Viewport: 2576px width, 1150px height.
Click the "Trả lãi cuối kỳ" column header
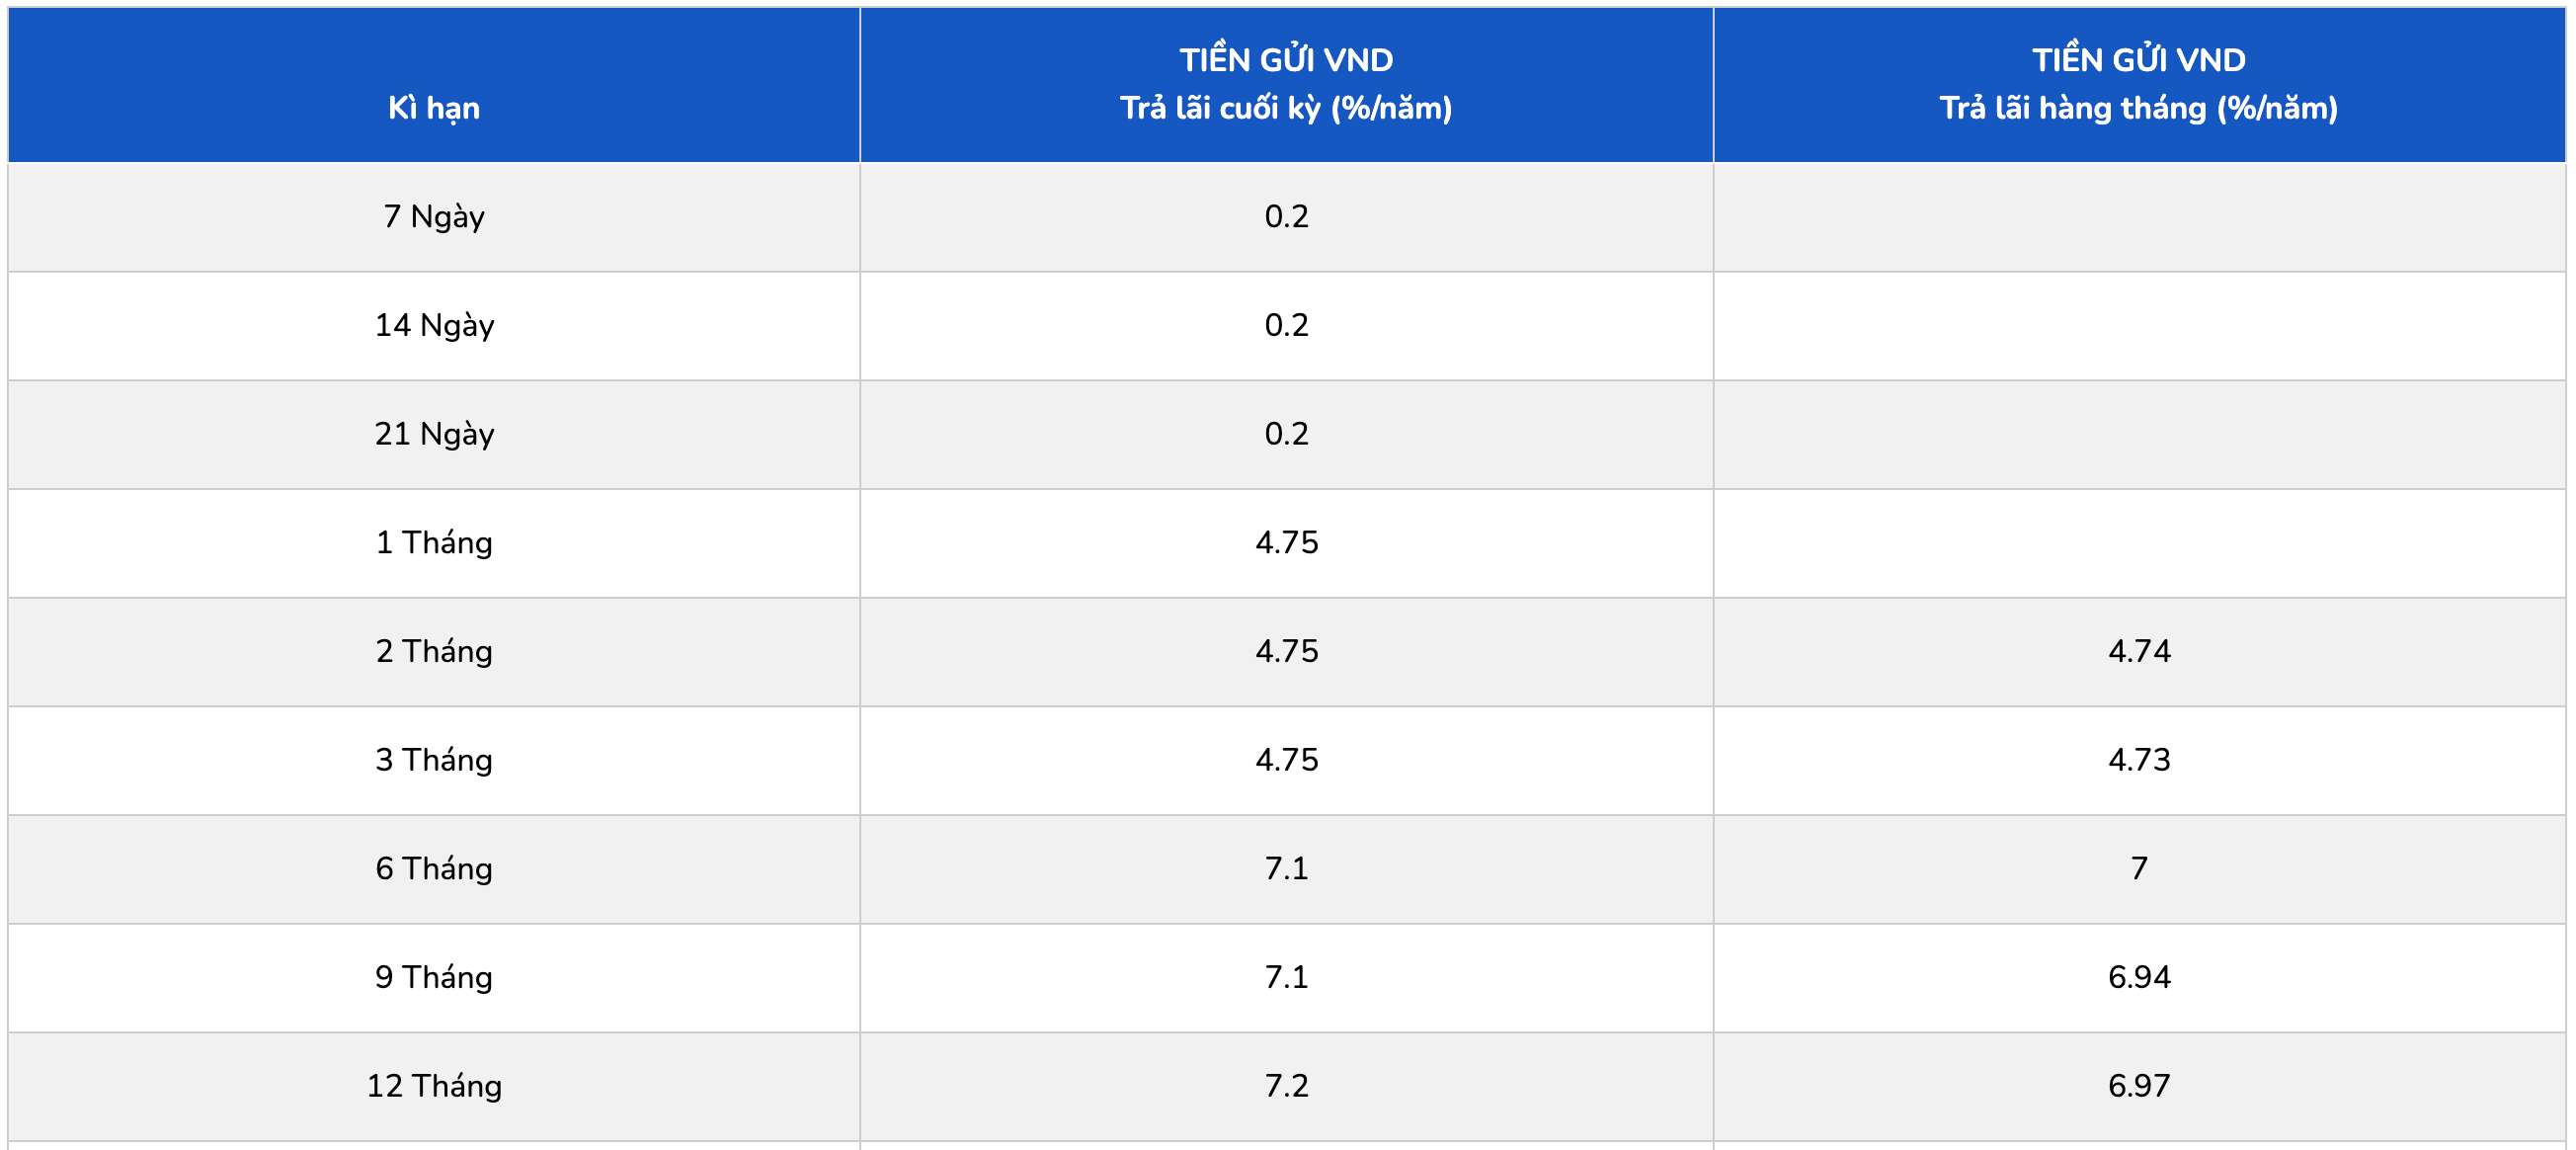1285,107
